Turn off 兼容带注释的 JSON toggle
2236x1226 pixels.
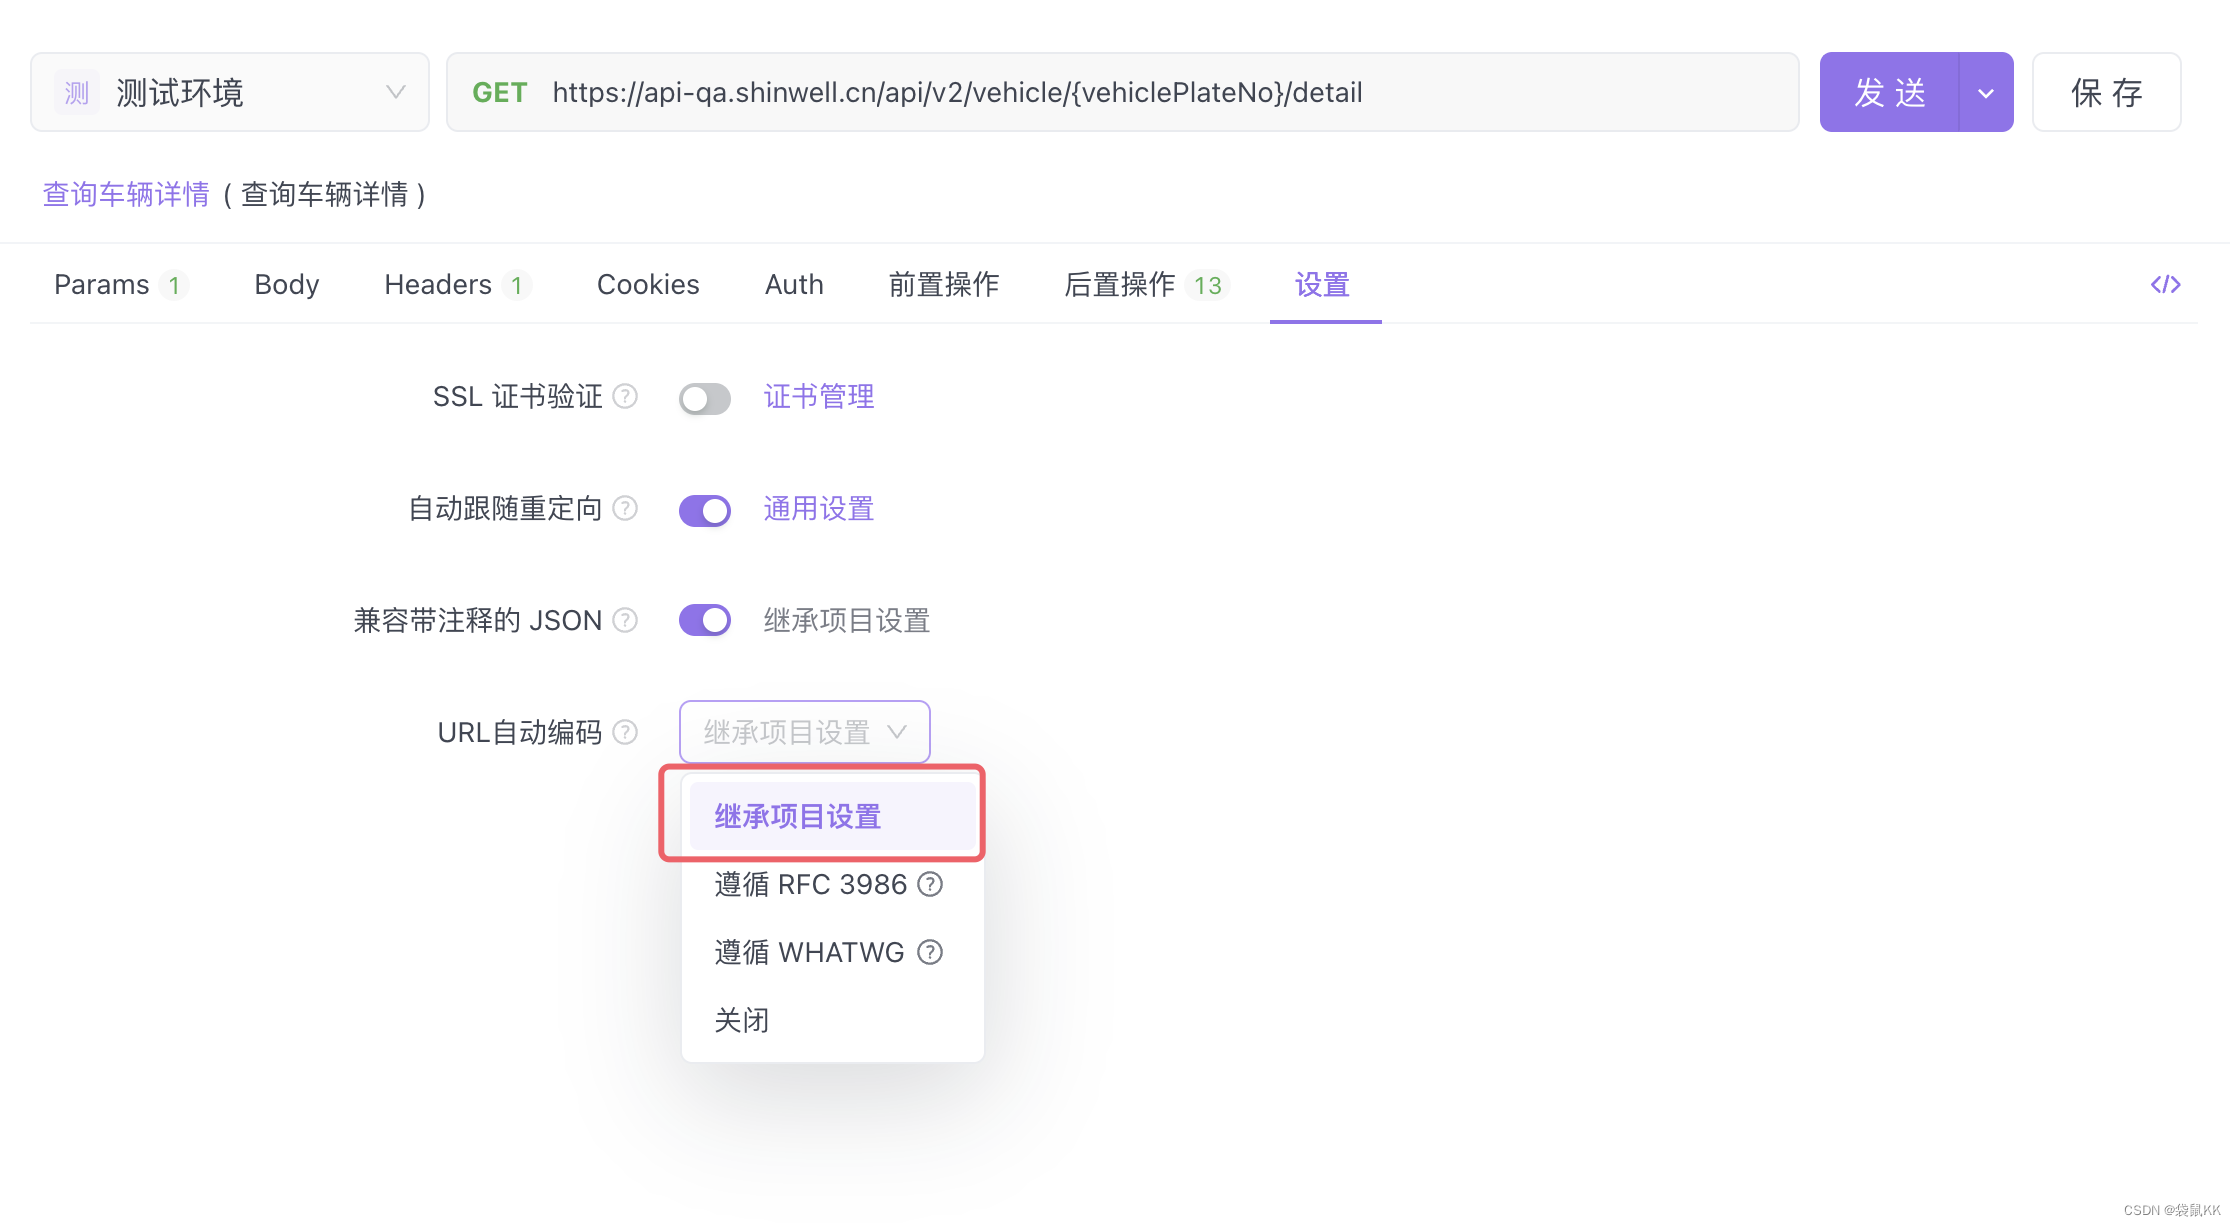click(704, 620)
